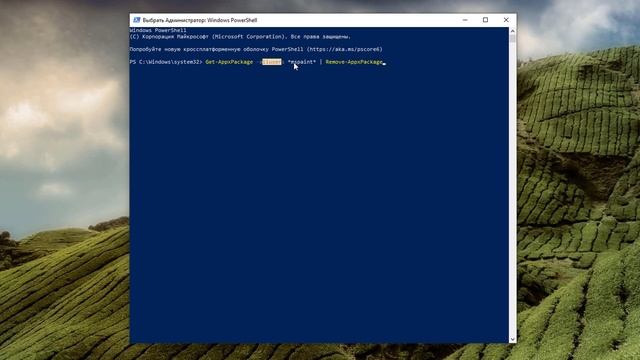
Task: Click the "PS C:\Windows\system32>" prompt
Action: 166,62
